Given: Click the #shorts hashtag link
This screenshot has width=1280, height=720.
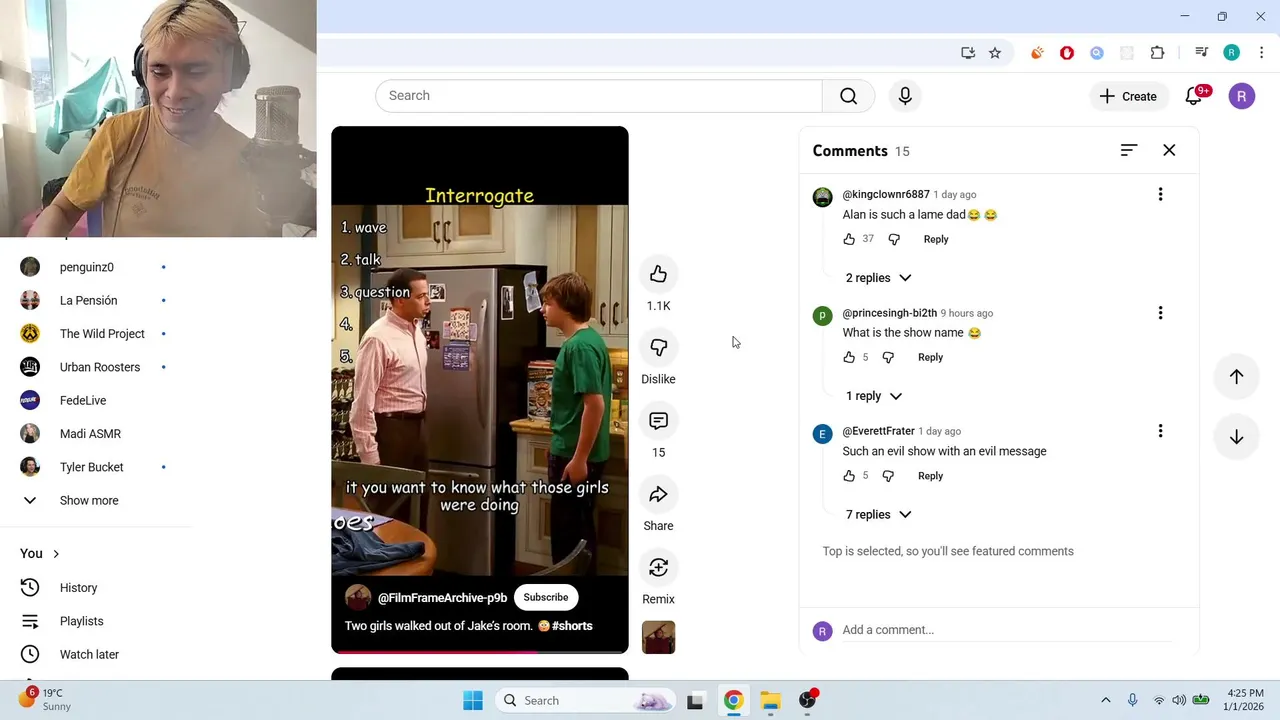Looking at the screenshot, I should [572, 626].
